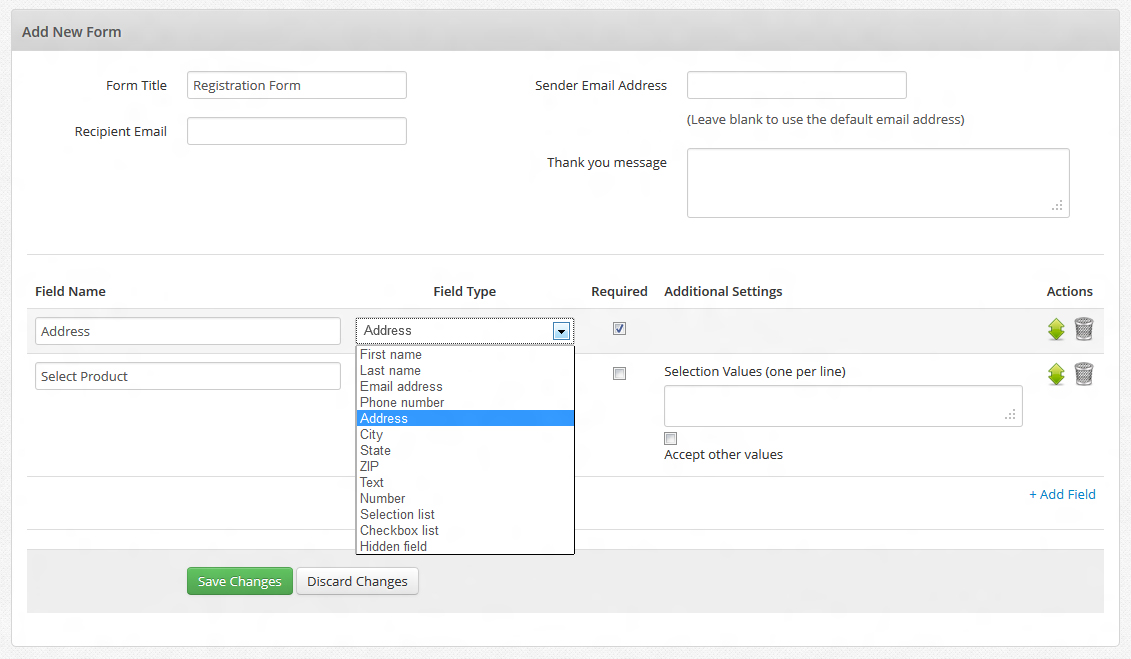Click into the Thank you message textarea
The width and height of the screenshot is (1131, 659).
click(878, 183)
